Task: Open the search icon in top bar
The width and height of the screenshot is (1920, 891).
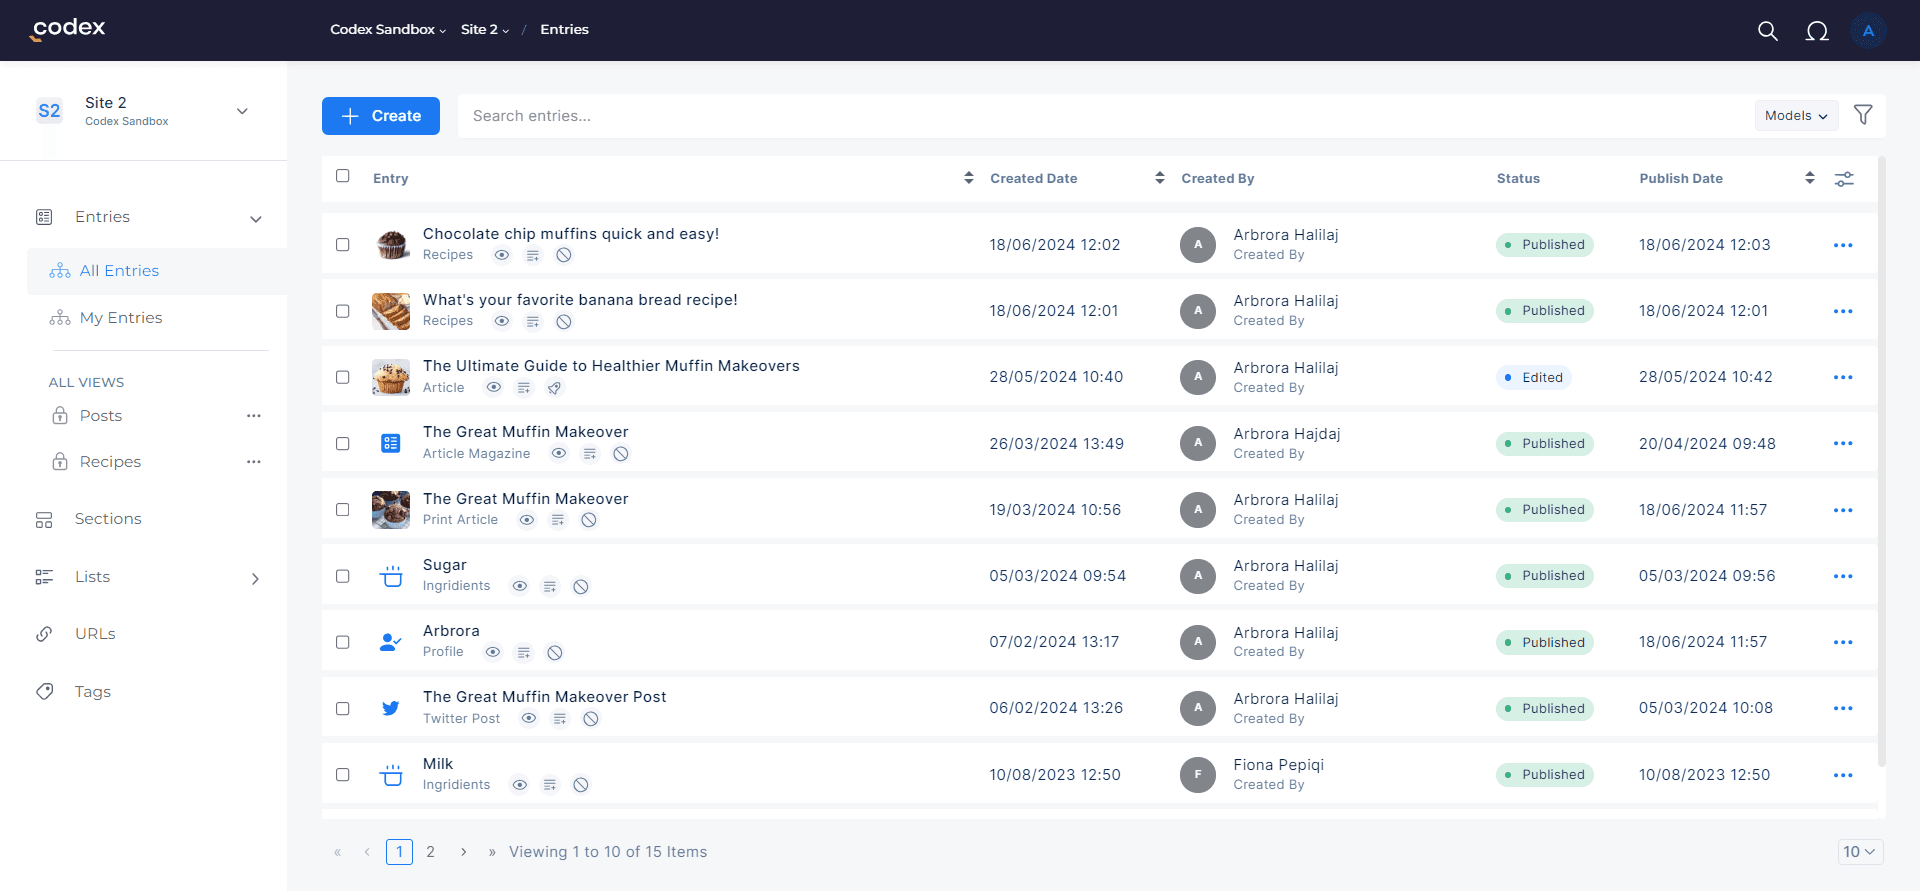Action: tap(1768, 31)
